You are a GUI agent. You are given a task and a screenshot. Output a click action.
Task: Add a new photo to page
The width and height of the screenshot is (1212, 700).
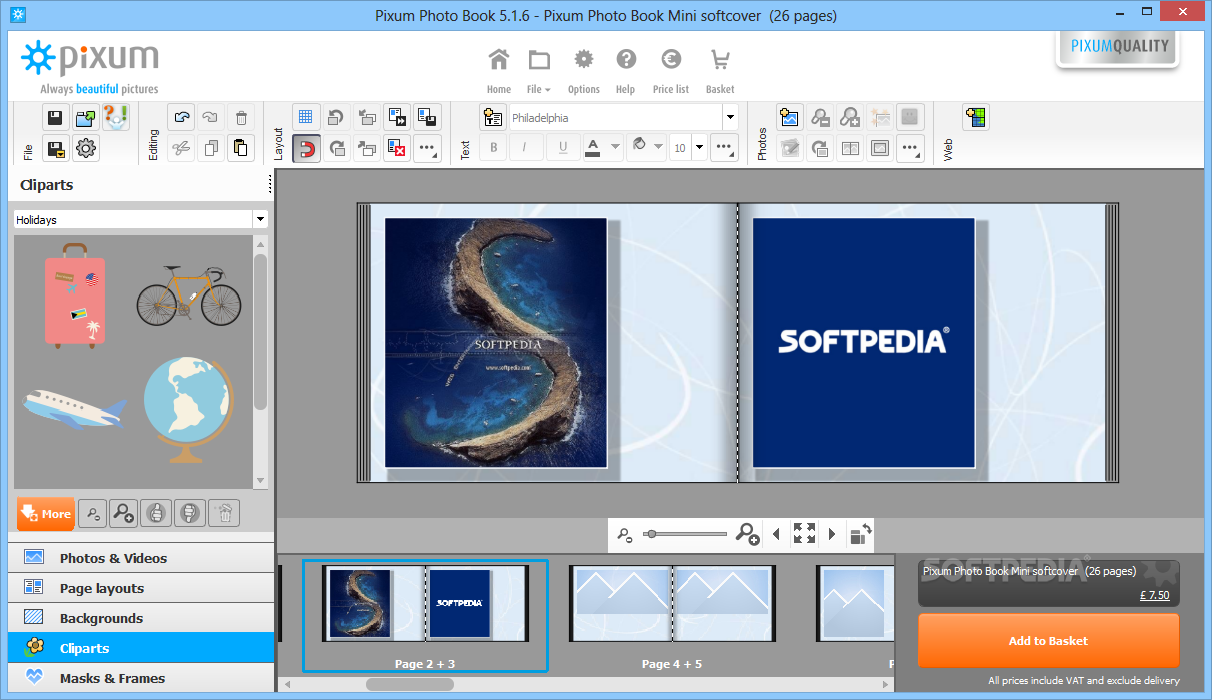(790, 118)
